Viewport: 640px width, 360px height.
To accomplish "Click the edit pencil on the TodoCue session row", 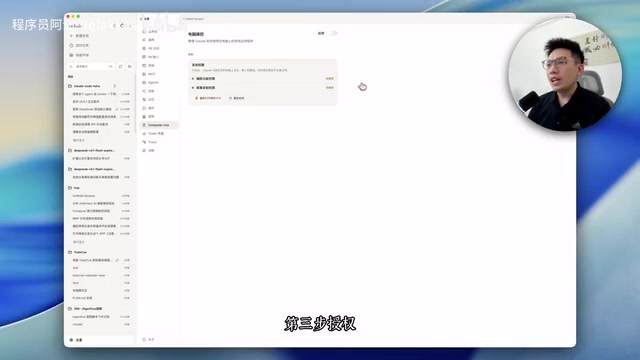I will [117, 260].
